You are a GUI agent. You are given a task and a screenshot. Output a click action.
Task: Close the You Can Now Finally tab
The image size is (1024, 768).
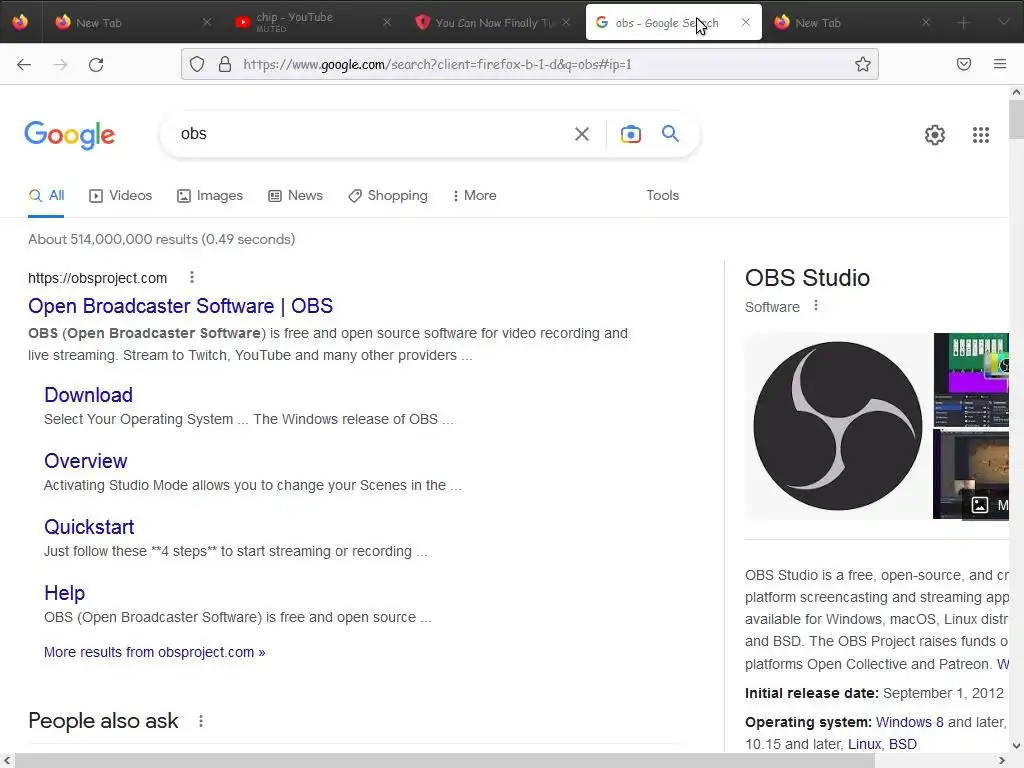(566, 22)
